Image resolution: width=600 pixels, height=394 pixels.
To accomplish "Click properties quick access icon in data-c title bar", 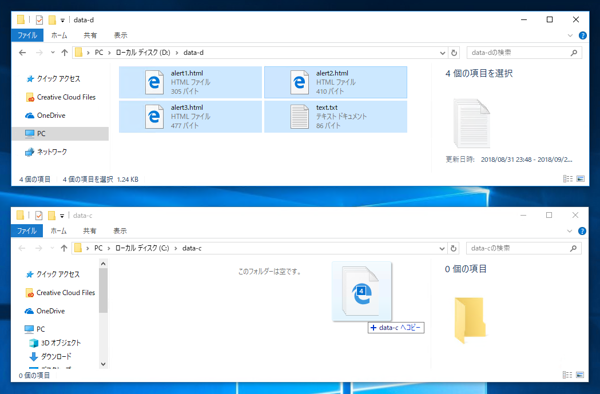I will [39, 215].
